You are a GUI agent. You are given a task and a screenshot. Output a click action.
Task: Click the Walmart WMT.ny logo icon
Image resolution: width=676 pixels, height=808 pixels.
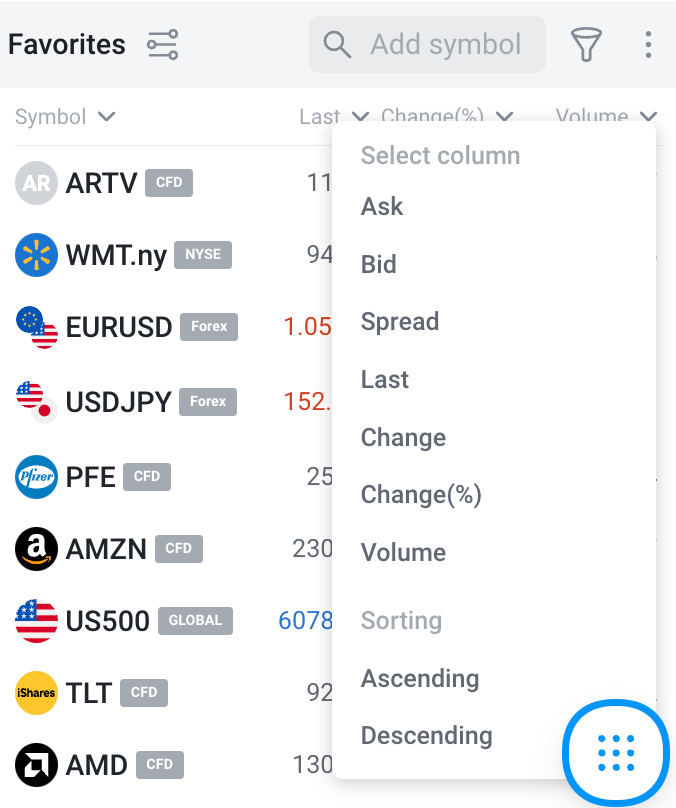tap(36, 254)
